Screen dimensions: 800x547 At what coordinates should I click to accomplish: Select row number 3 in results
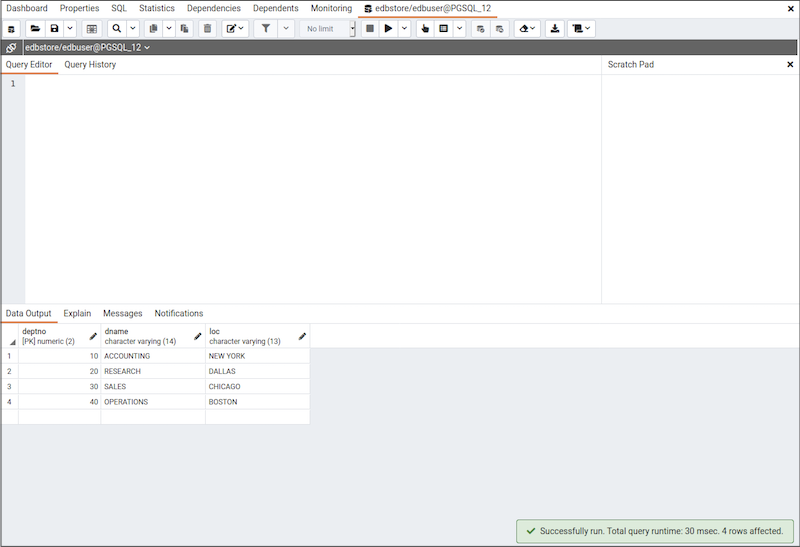click(x=9, y=386)
